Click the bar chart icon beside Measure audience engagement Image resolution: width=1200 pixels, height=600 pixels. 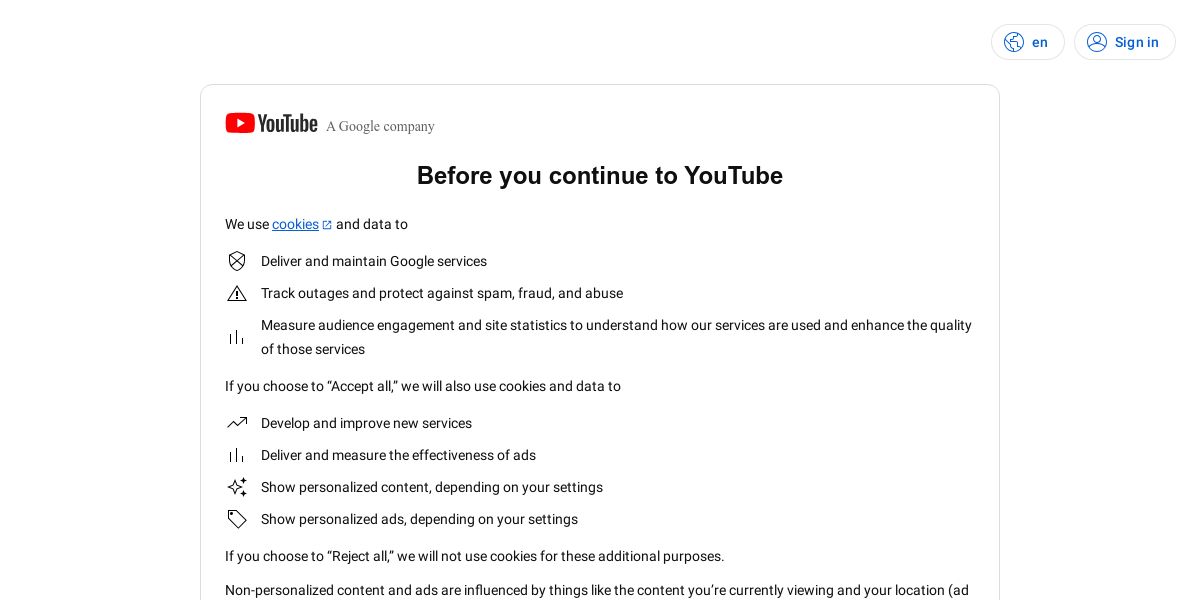click(237, 337)
